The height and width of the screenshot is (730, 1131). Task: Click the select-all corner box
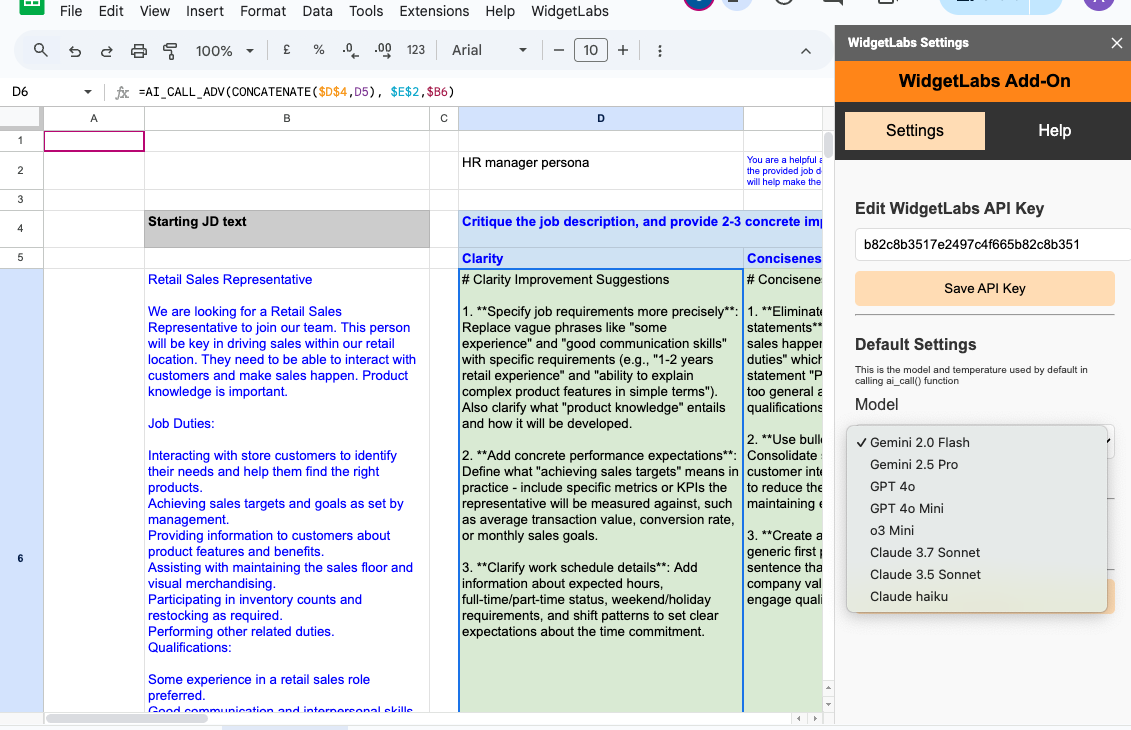(x=20, y=118)
